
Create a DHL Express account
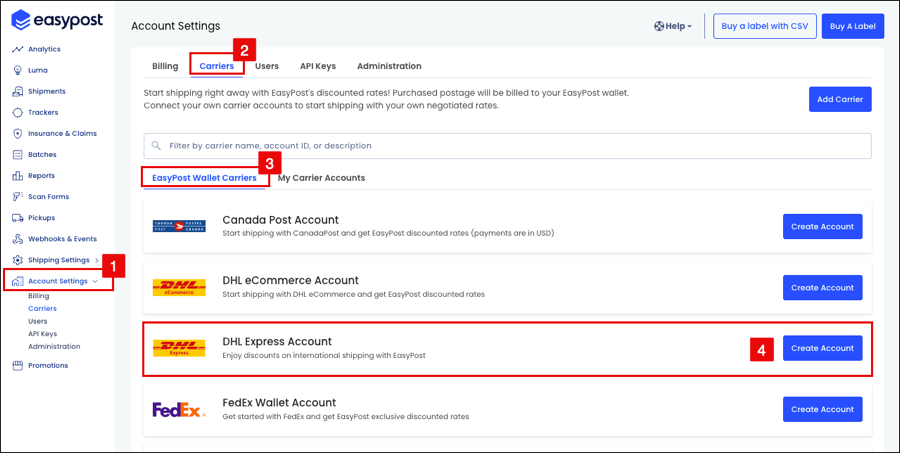click(823, 349)
